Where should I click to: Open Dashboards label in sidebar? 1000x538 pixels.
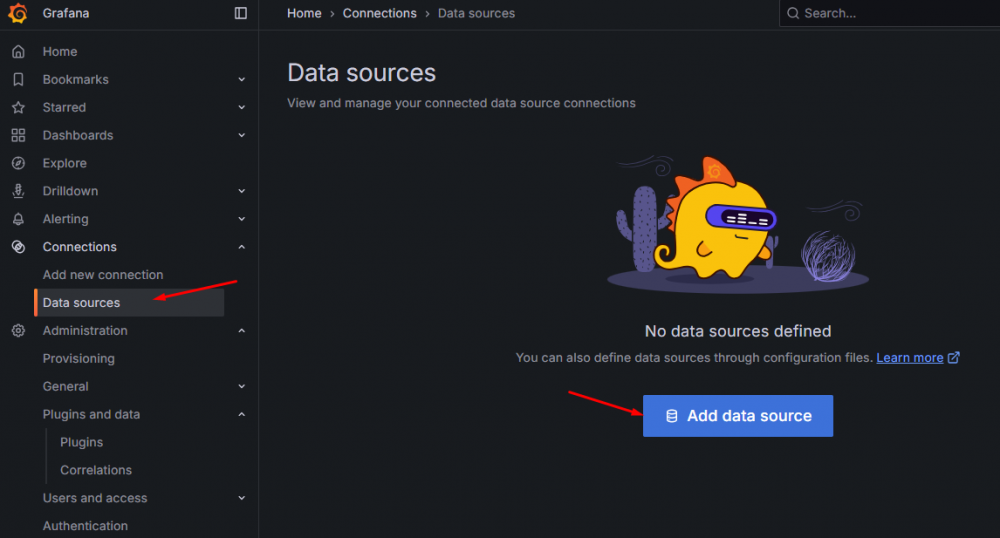78,135
